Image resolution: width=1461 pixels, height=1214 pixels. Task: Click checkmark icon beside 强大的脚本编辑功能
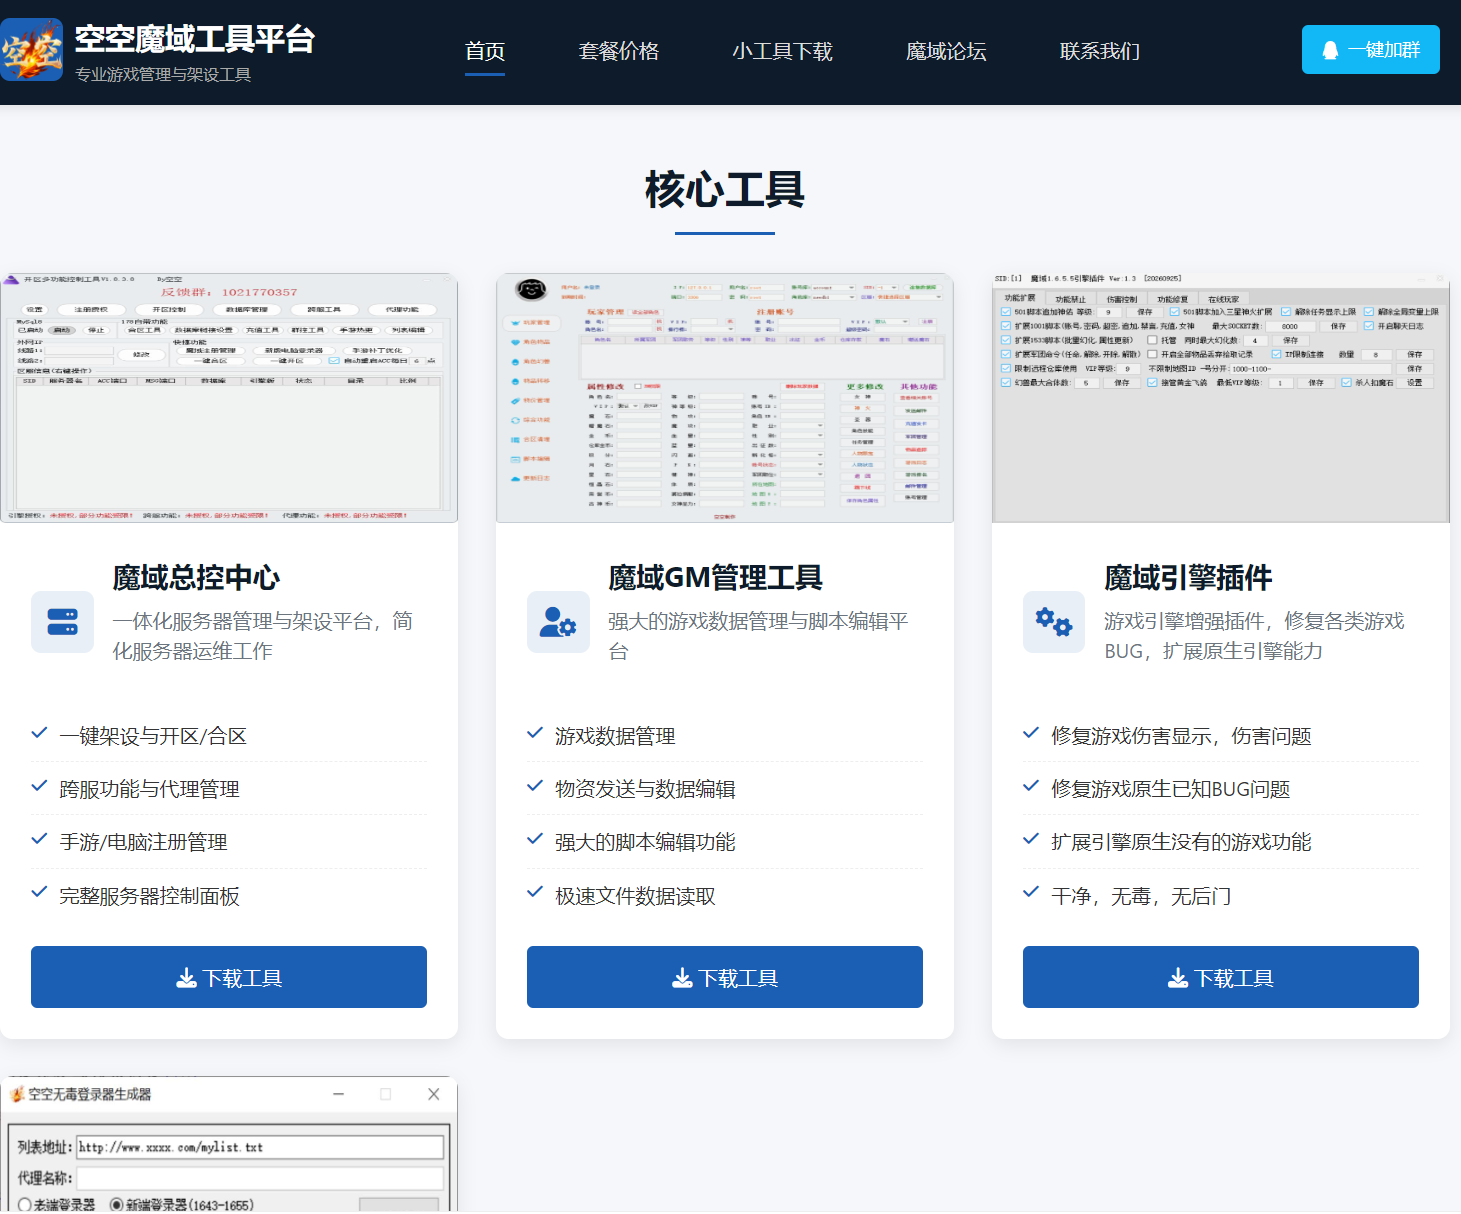[x=535, y=839]
